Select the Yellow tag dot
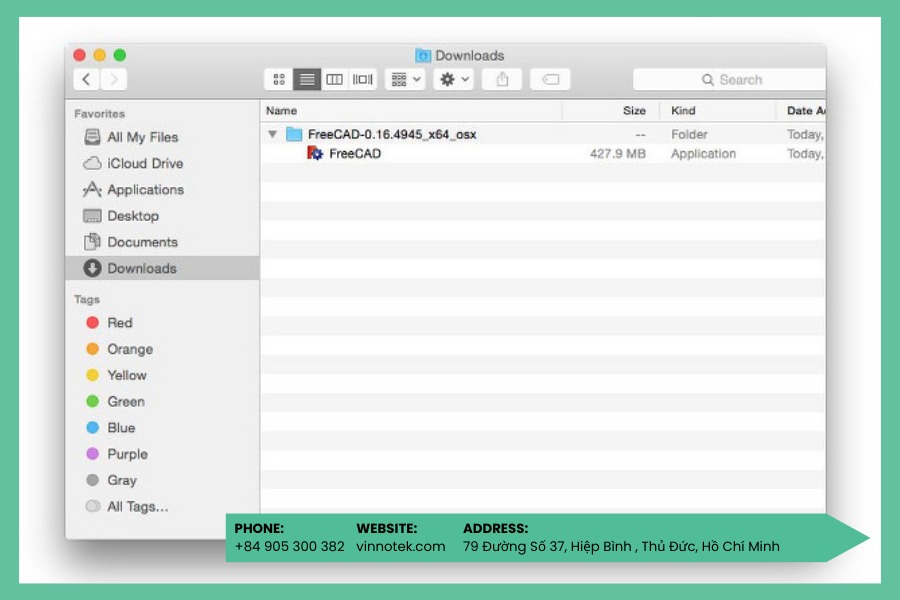This screenshot has width=900, height=600. click(x=92, y=375)
